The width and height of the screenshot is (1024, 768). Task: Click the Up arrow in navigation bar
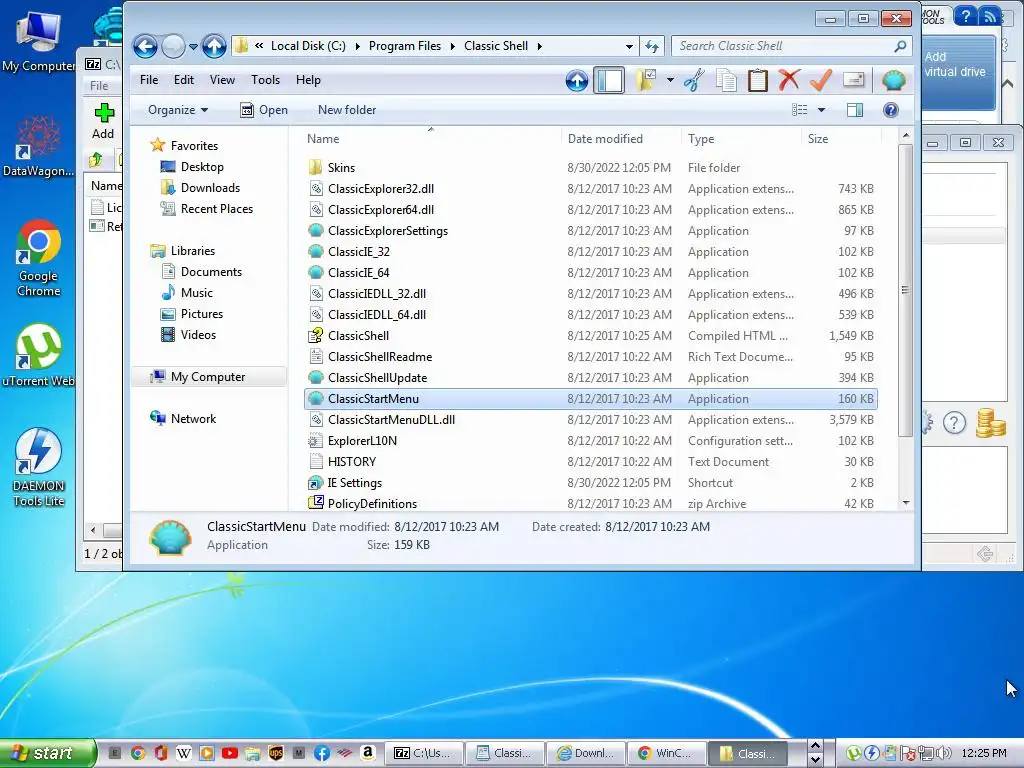pos(214,46)
